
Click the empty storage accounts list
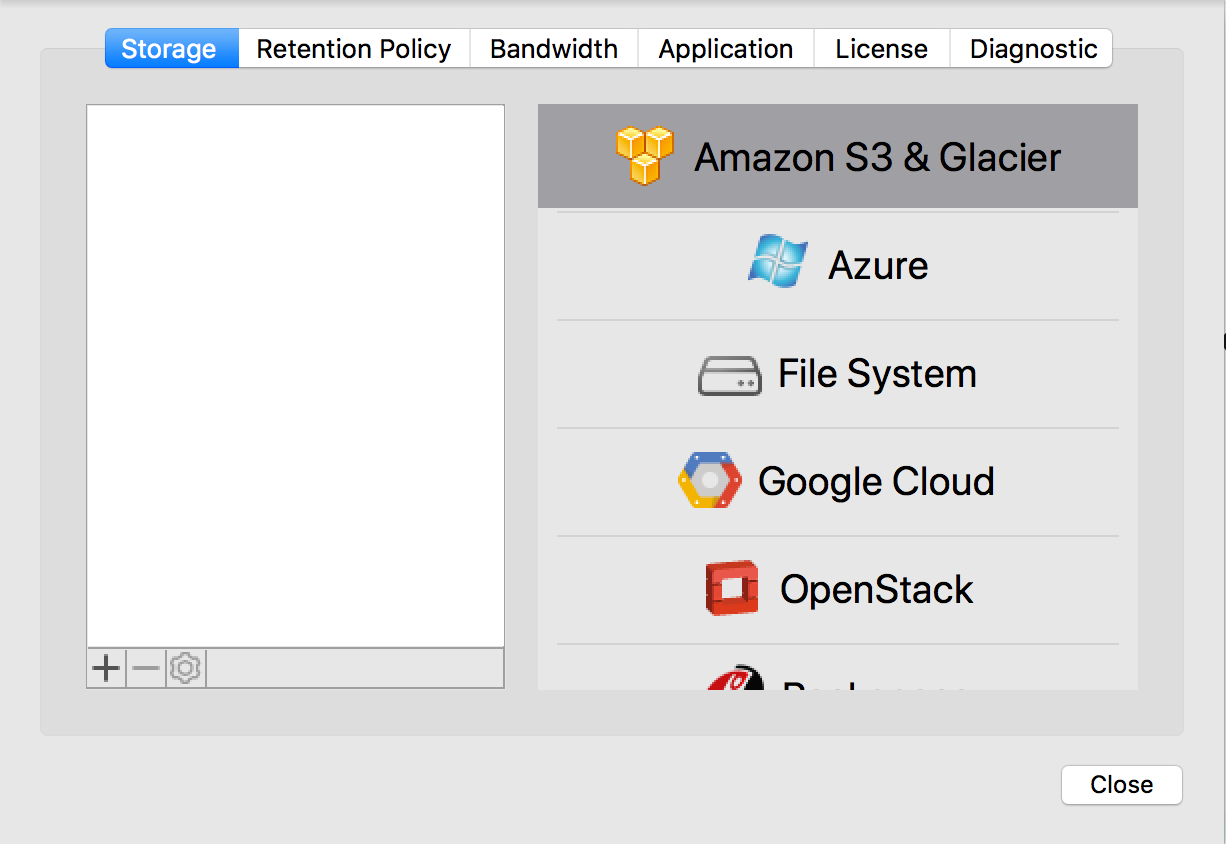pos(296,376)
